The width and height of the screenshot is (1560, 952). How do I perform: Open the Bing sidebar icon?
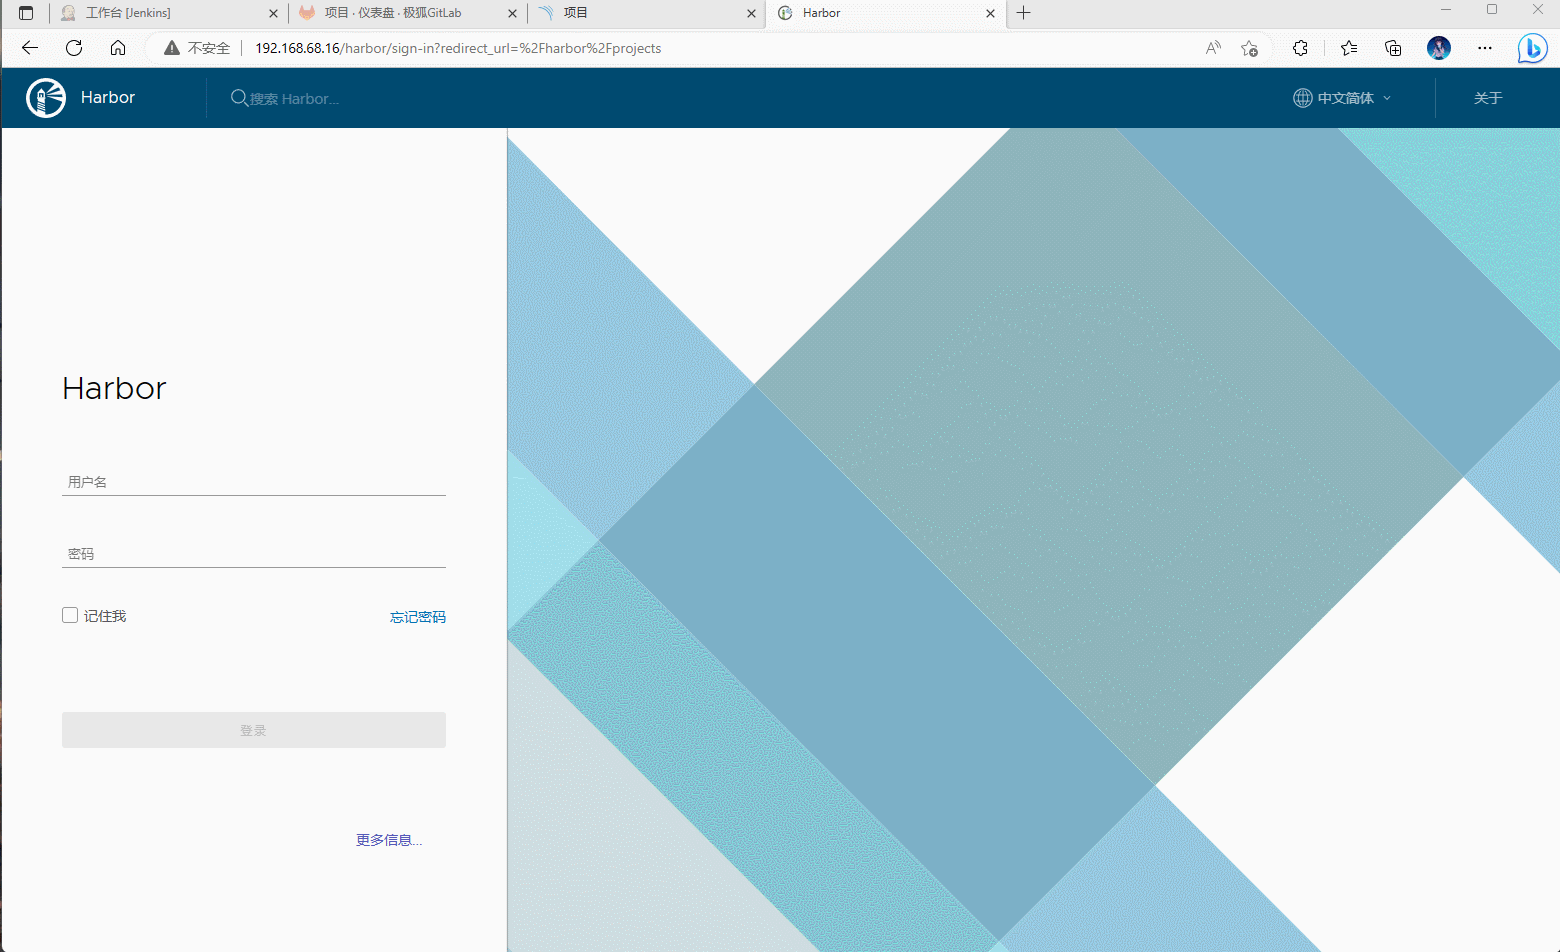click(1532, 48)
